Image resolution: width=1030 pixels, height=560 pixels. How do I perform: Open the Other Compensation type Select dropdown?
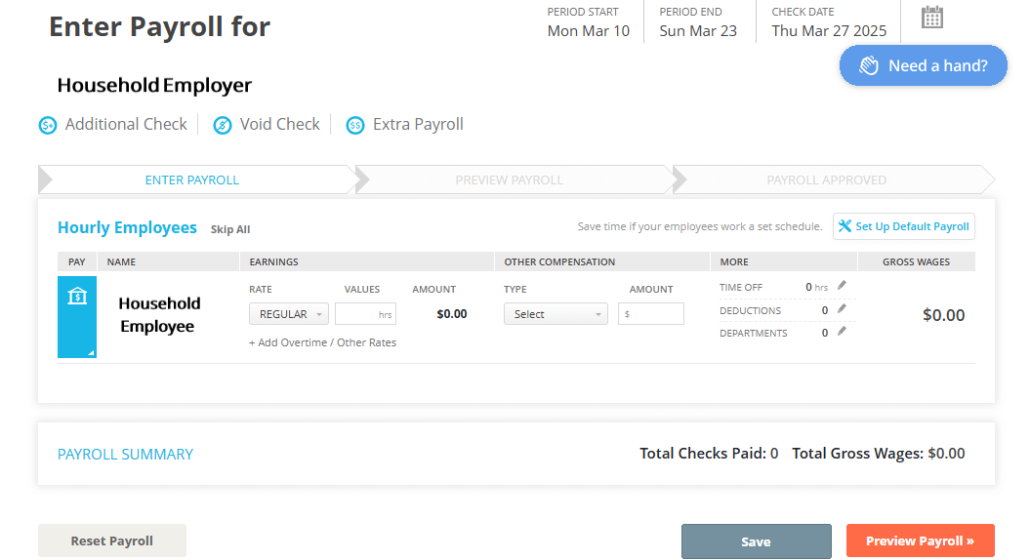[x=555, y=314]
